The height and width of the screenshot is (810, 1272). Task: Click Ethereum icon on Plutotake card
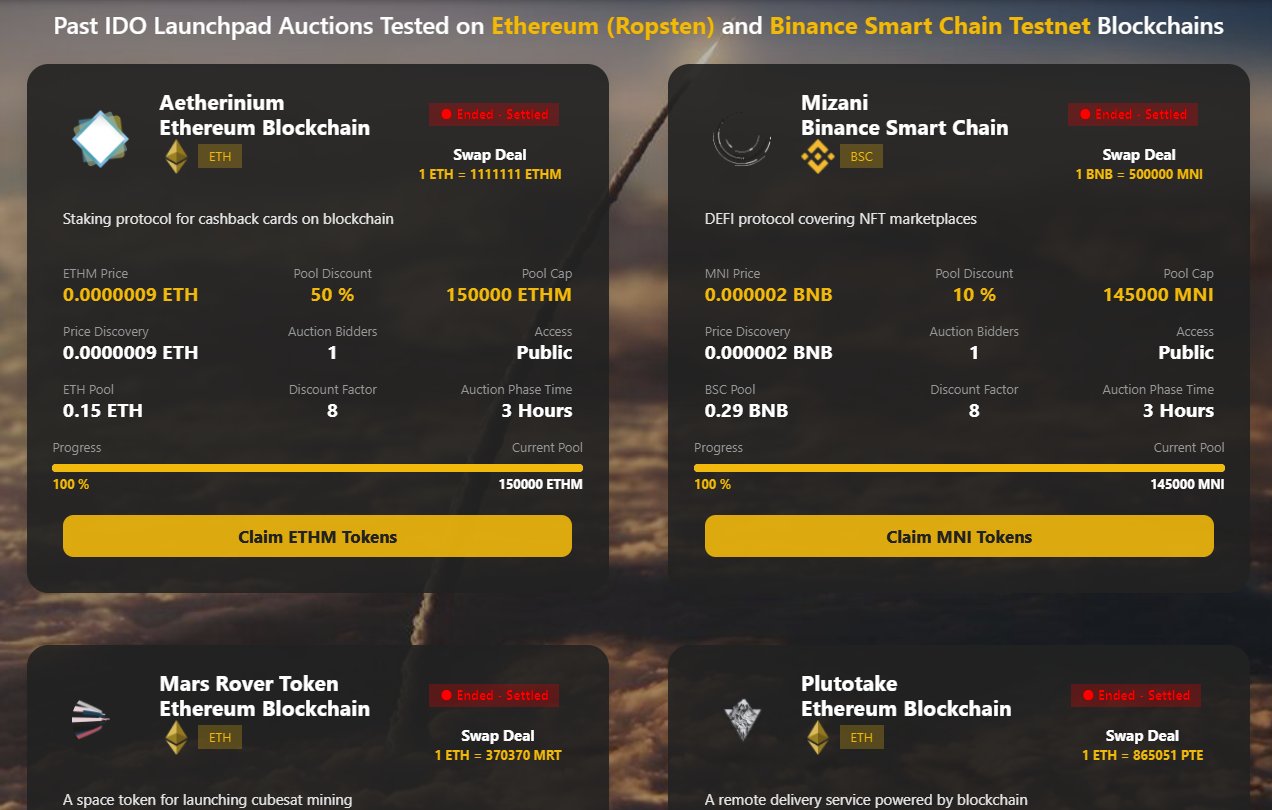point(819,738)
